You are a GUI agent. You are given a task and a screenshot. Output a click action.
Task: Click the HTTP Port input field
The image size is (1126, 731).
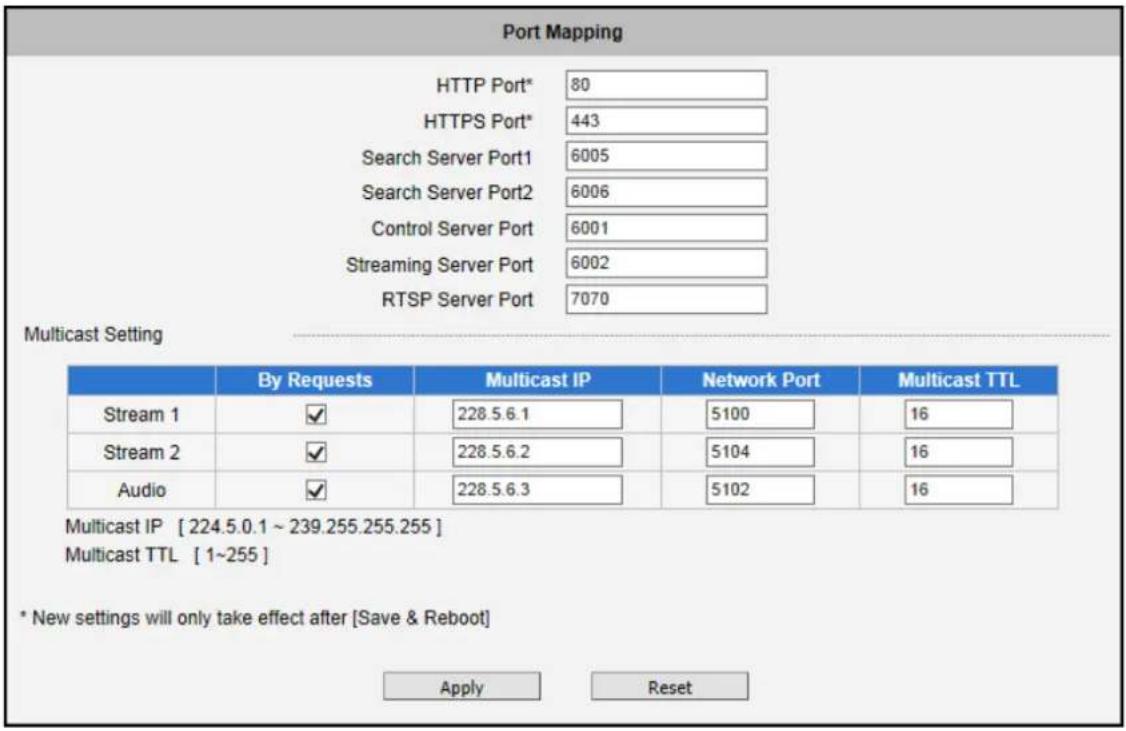[666, 85]
